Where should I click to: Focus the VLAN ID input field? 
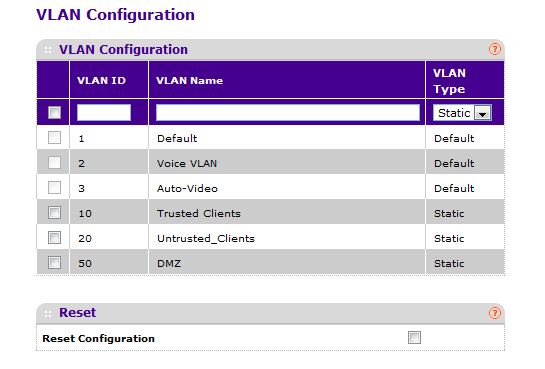pos(104,113)
